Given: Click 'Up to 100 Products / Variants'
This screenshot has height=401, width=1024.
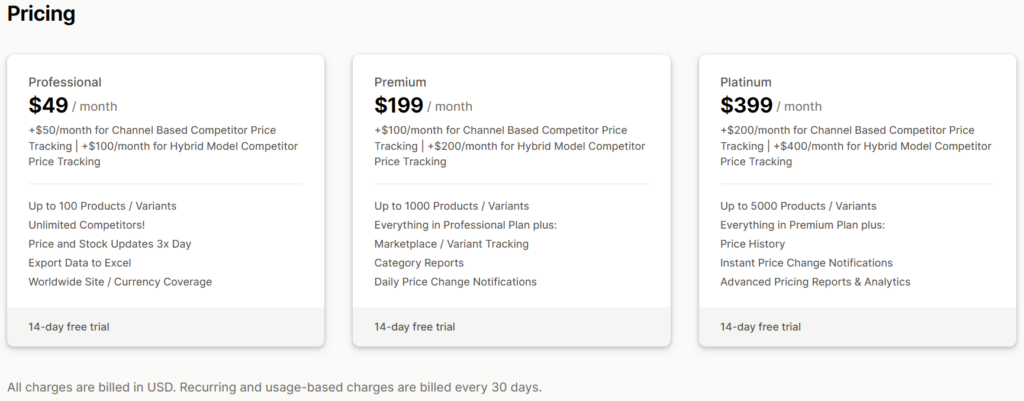Looking at the screenshot, I should (x=103, y=206).
